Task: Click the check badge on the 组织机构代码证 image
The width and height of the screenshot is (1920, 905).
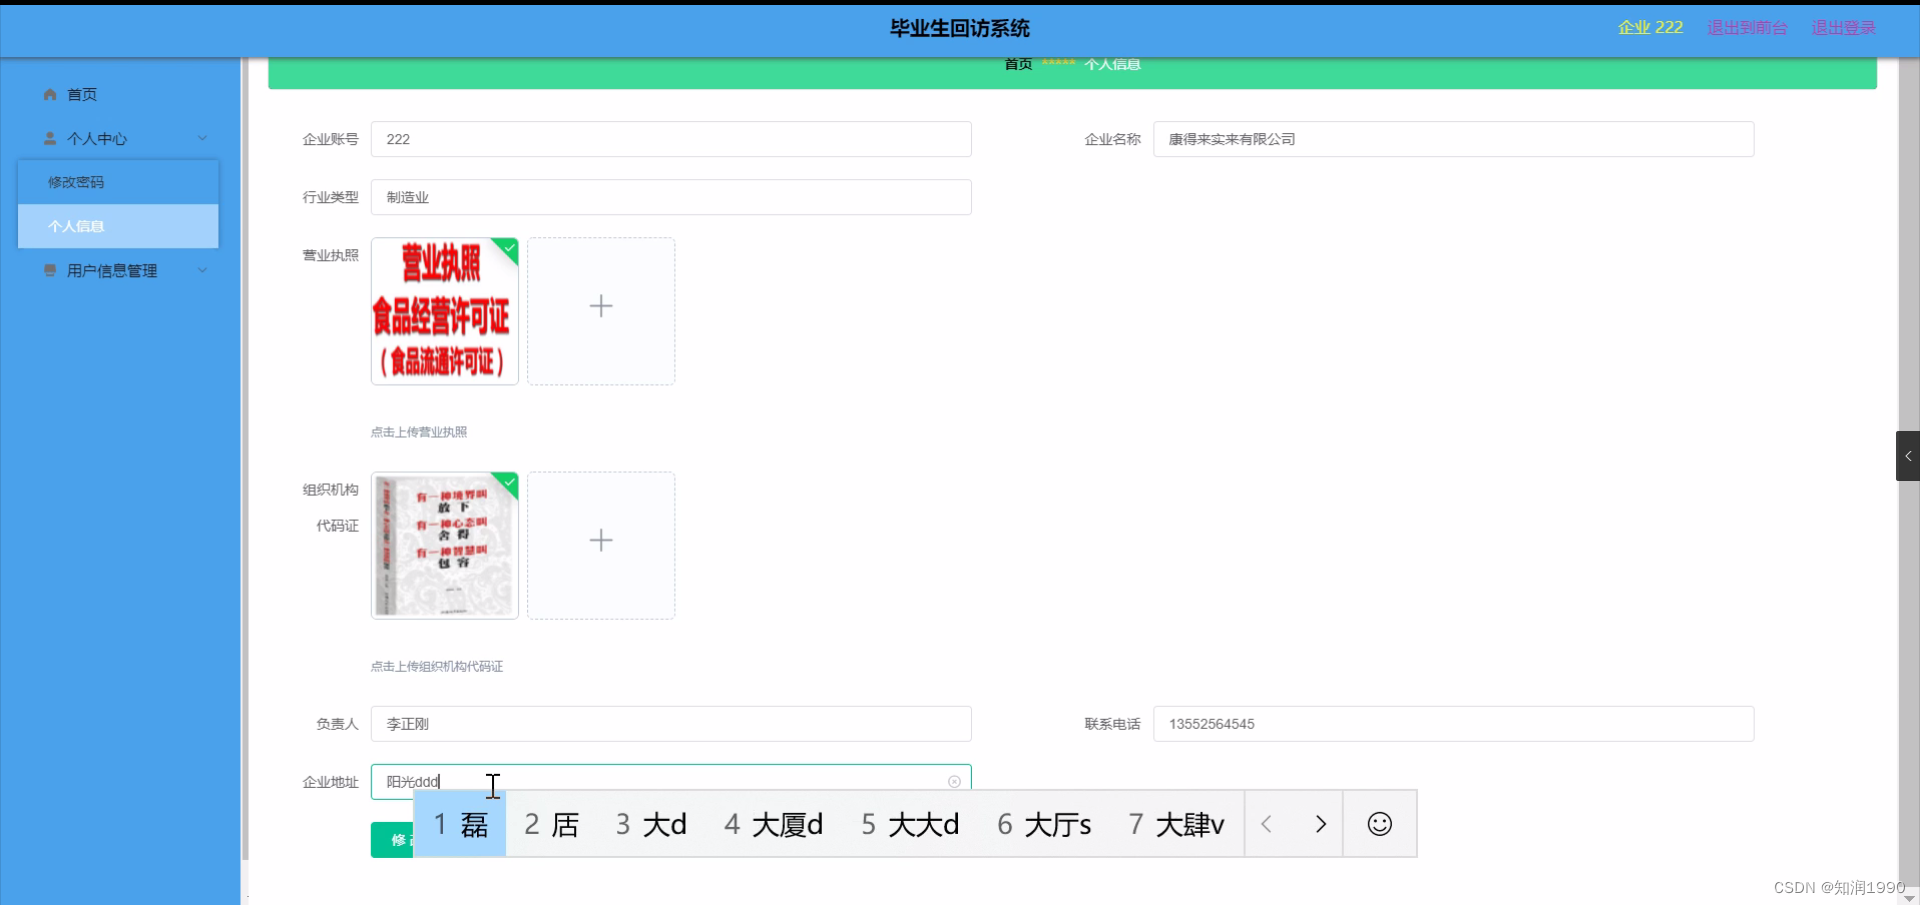Action: [508, 484]
